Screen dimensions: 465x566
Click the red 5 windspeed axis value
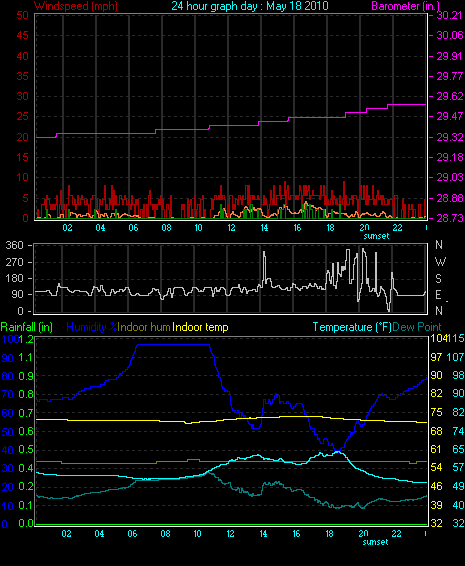pyautogui.click(x=25, y=198)
